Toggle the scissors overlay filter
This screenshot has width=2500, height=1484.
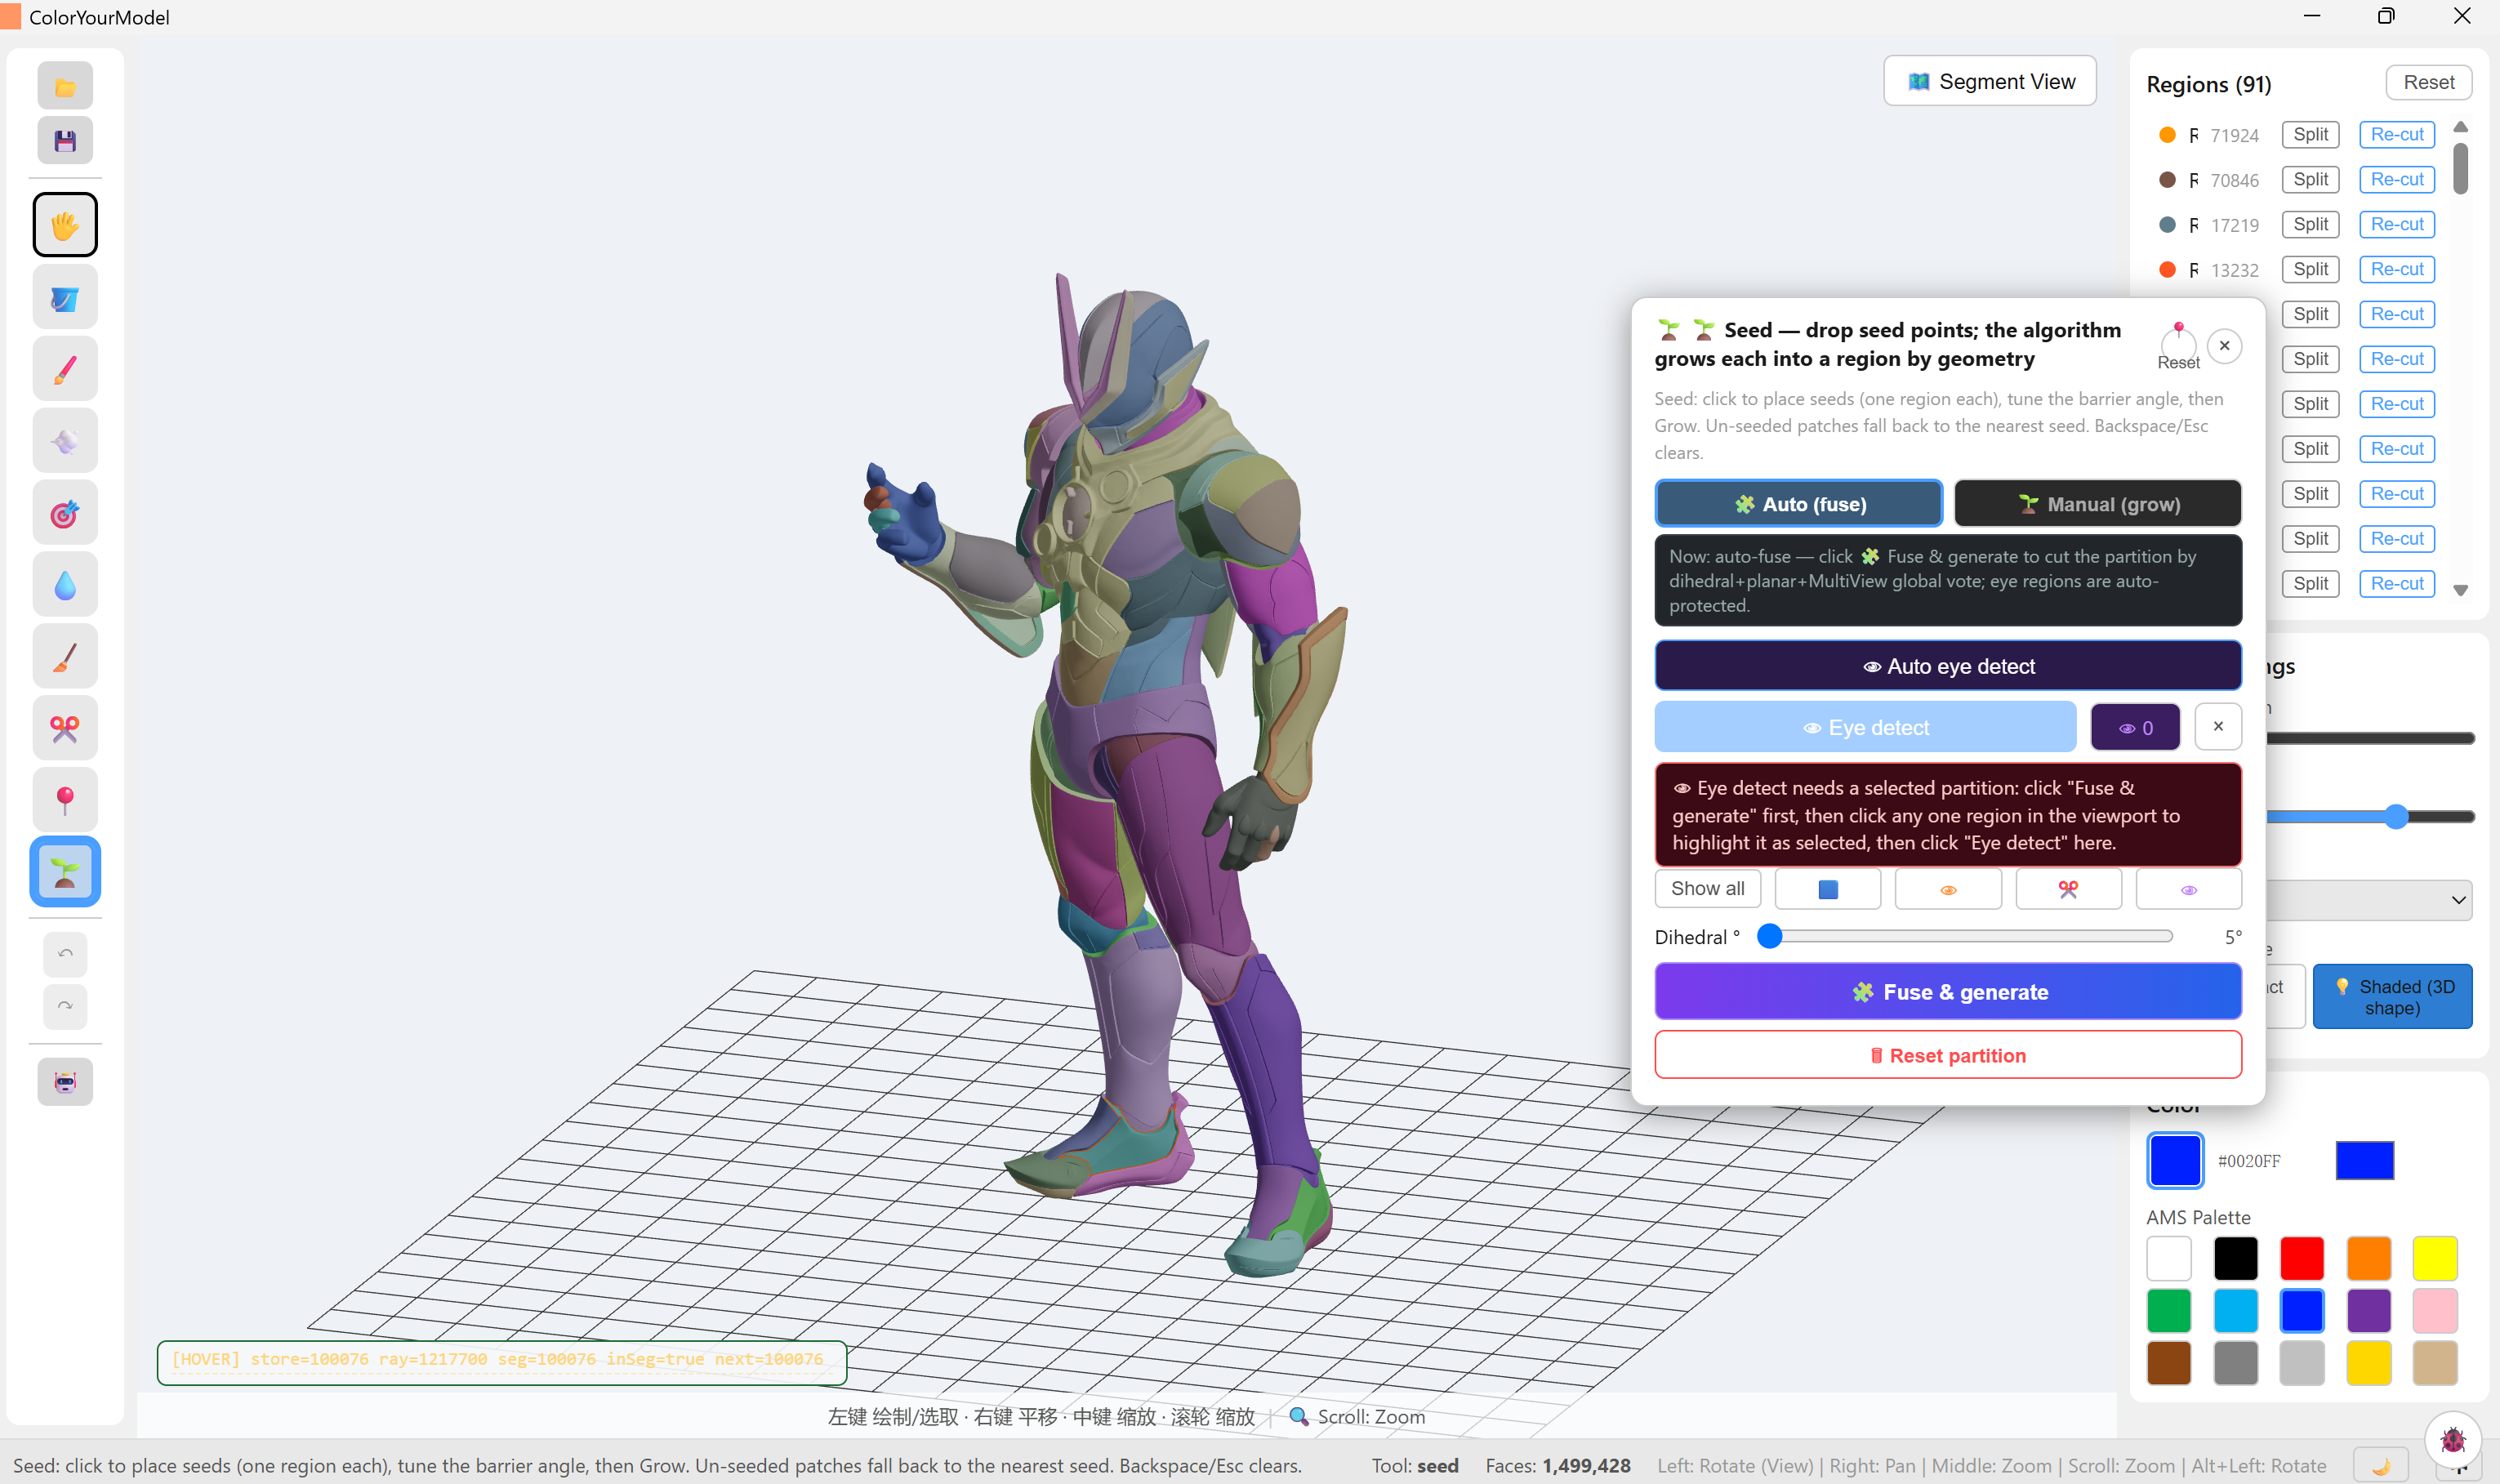(2068, 889)
